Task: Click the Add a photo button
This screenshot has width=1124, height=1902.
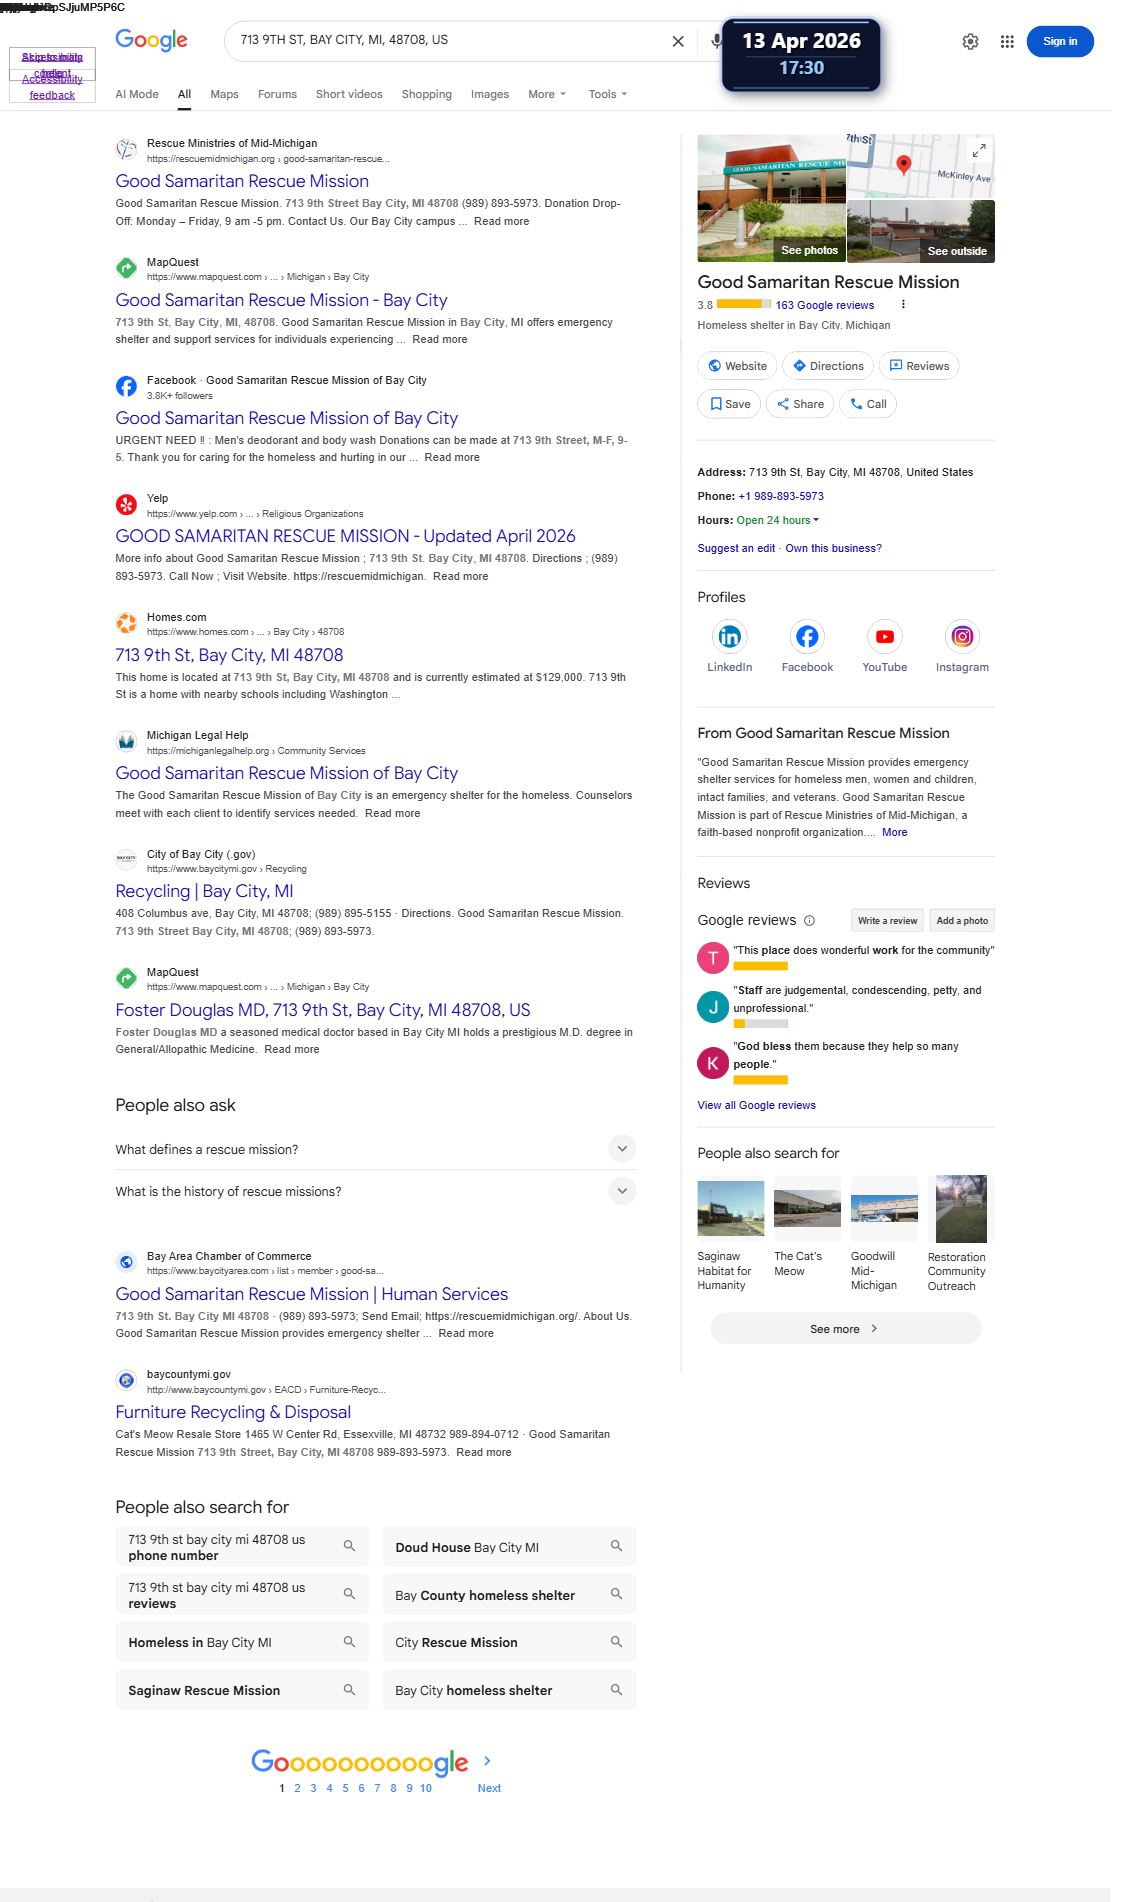Action: click(x=962, y=921)
